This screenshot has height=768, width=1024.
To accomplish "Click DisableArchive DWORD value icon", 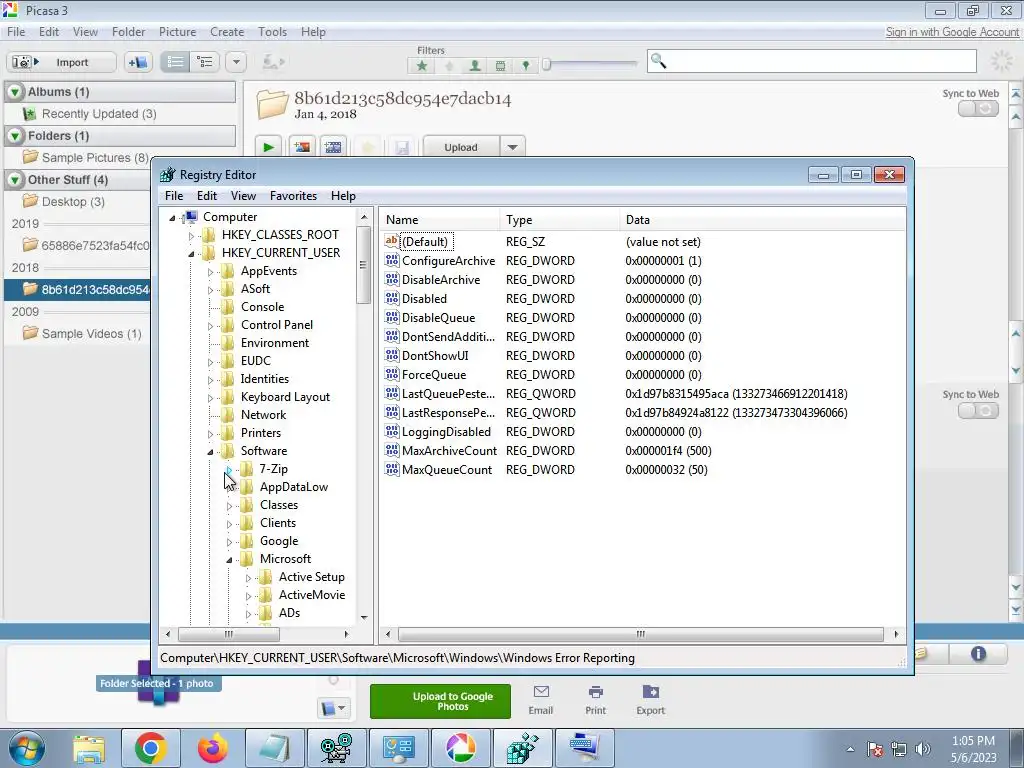I will click(392, 280).
